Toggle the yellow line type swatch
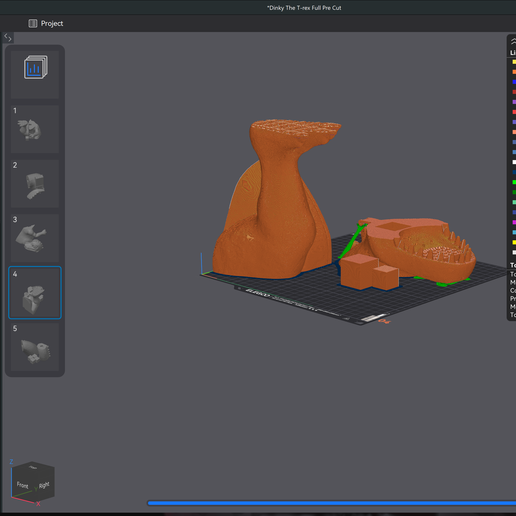 pyautogui.click(x=514, y=62)
